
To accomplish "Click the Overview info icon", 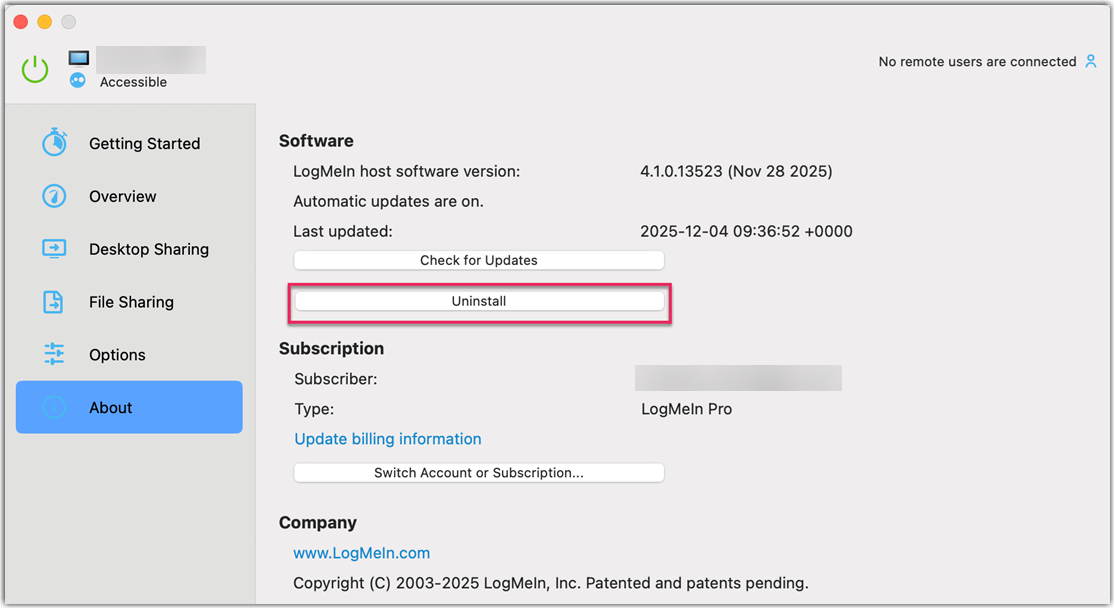I will 55,196.
